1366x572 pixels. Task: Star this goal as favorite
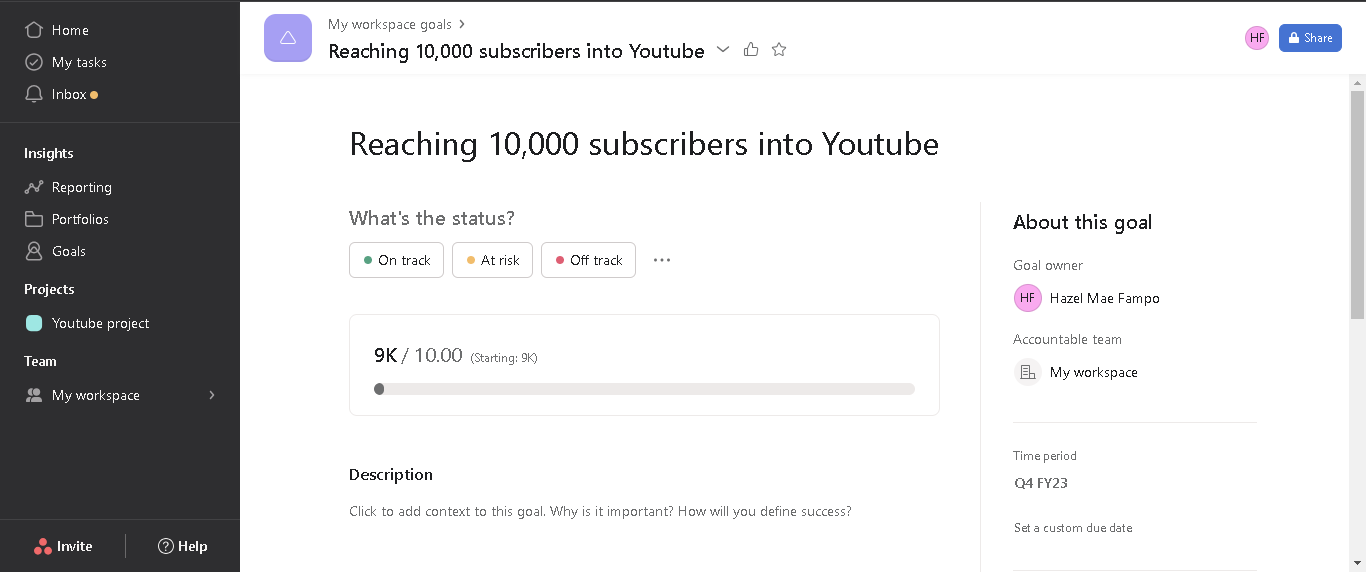pyautogui.click(x=779, y=49)
